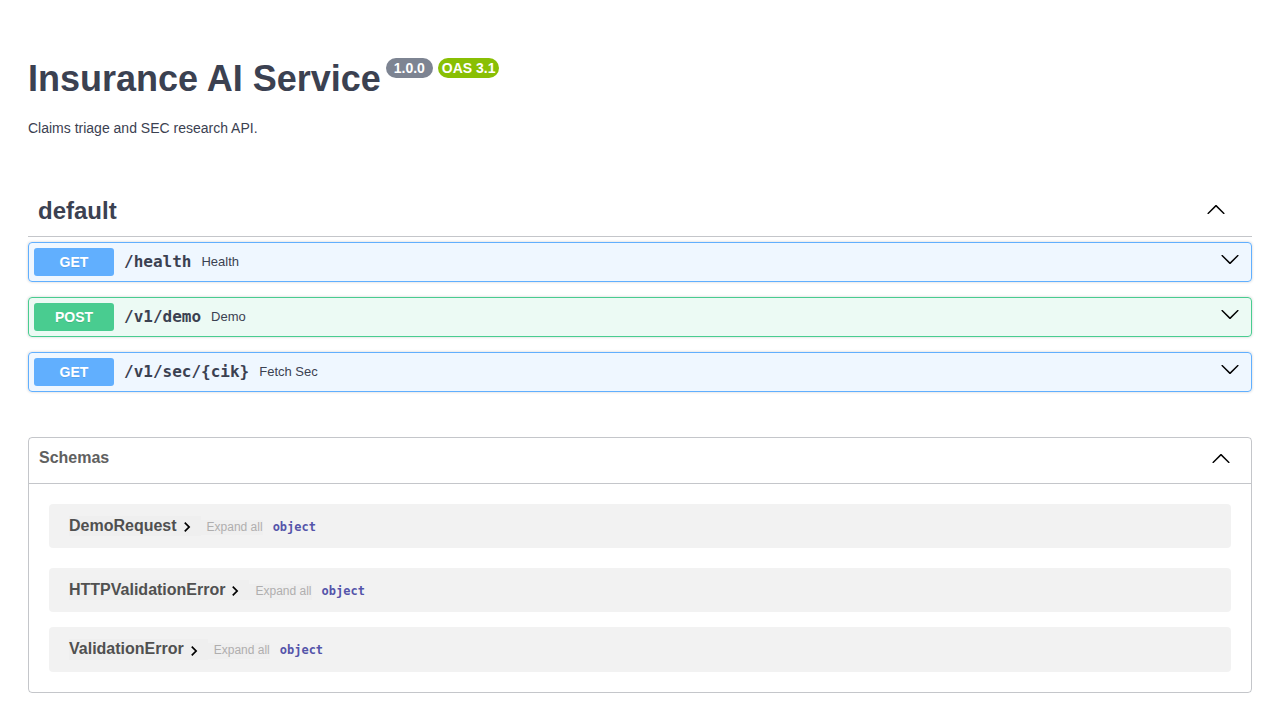Click Expand all next to DemoRequest

tap(234, 527)
